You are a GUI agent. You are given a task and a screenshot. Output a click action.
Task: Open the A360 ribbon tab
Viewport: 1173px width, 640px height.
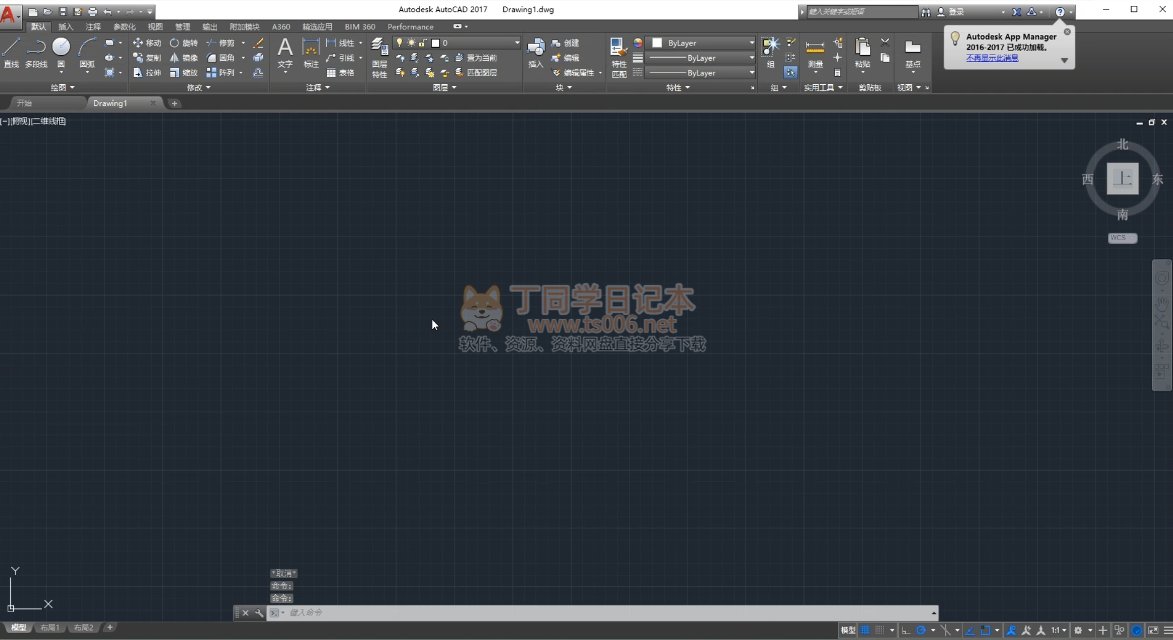tap(281, 27)
